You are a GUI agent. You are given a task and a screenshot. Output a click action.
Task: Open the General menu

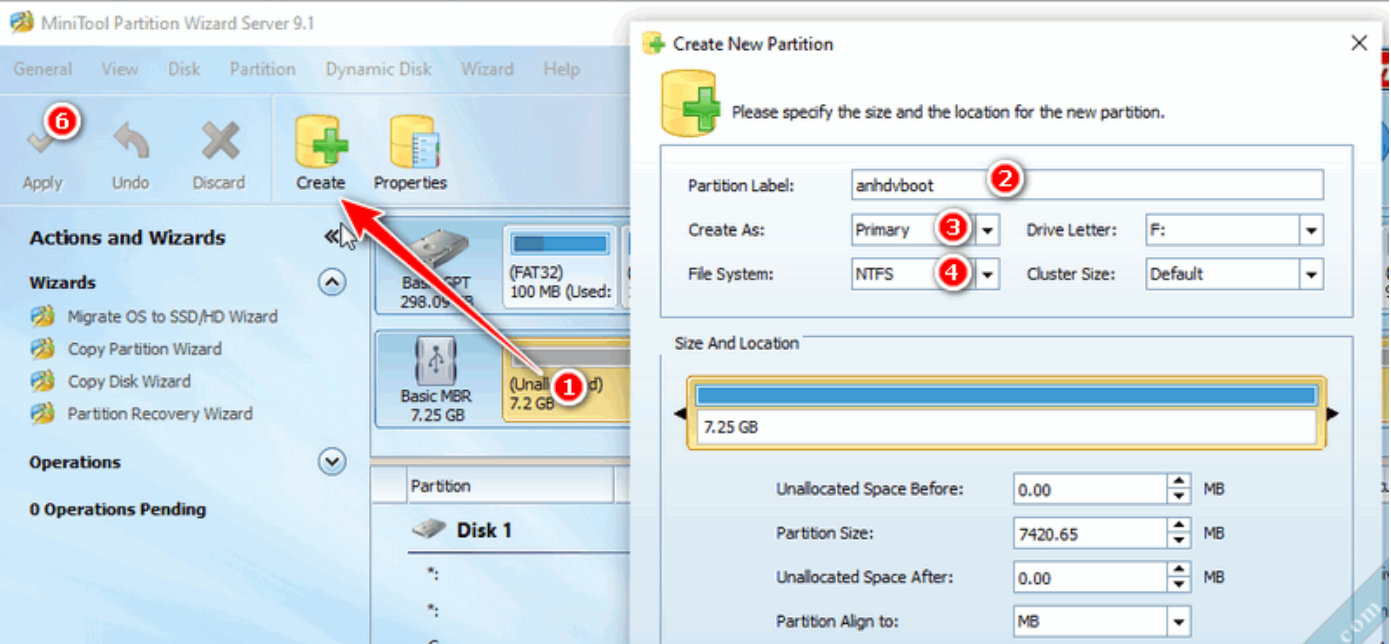coord(43,69)
